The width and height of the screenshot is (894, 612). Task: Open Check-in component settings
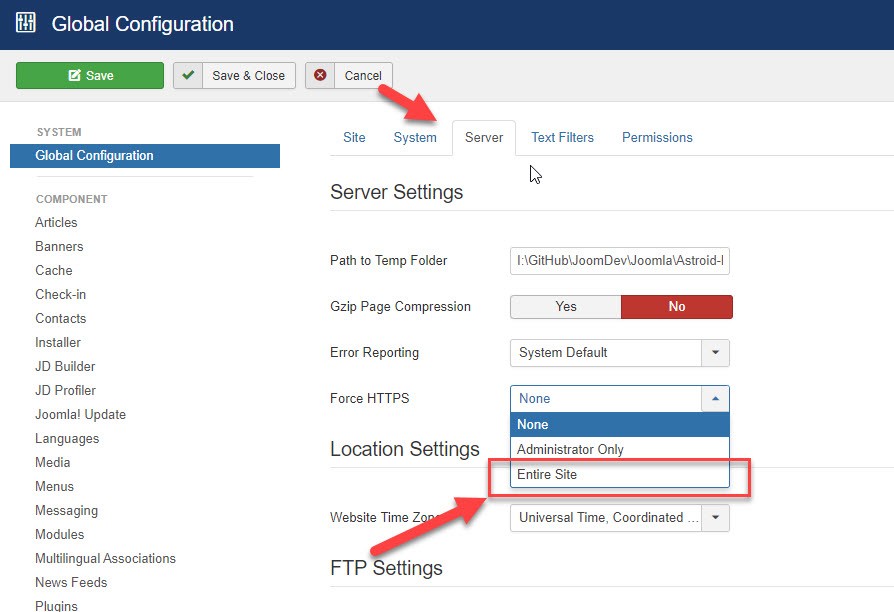pyautogui.click(x=60, y=294)
